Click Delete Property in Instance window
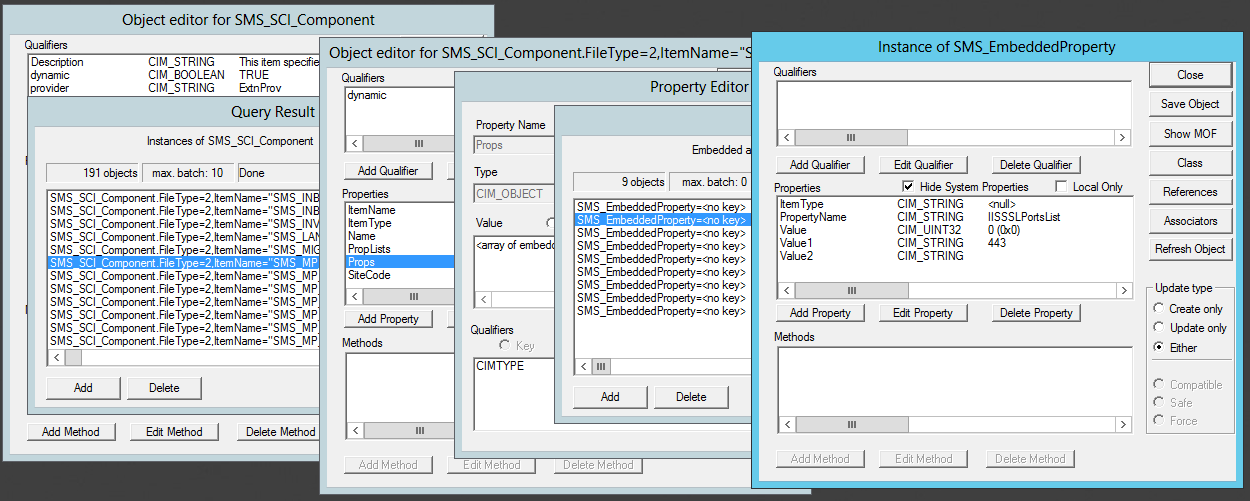This screenshot has width=1250, height=501. 1037,313
